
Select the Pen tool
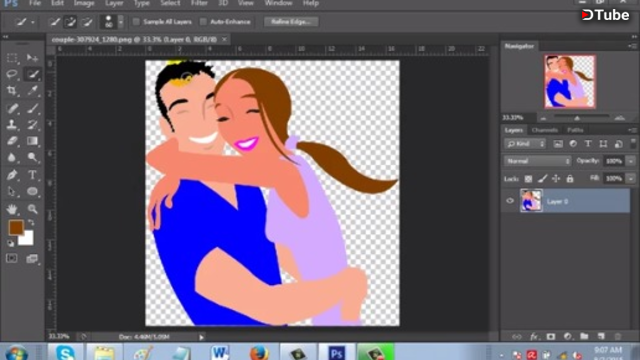pos(12,175)
